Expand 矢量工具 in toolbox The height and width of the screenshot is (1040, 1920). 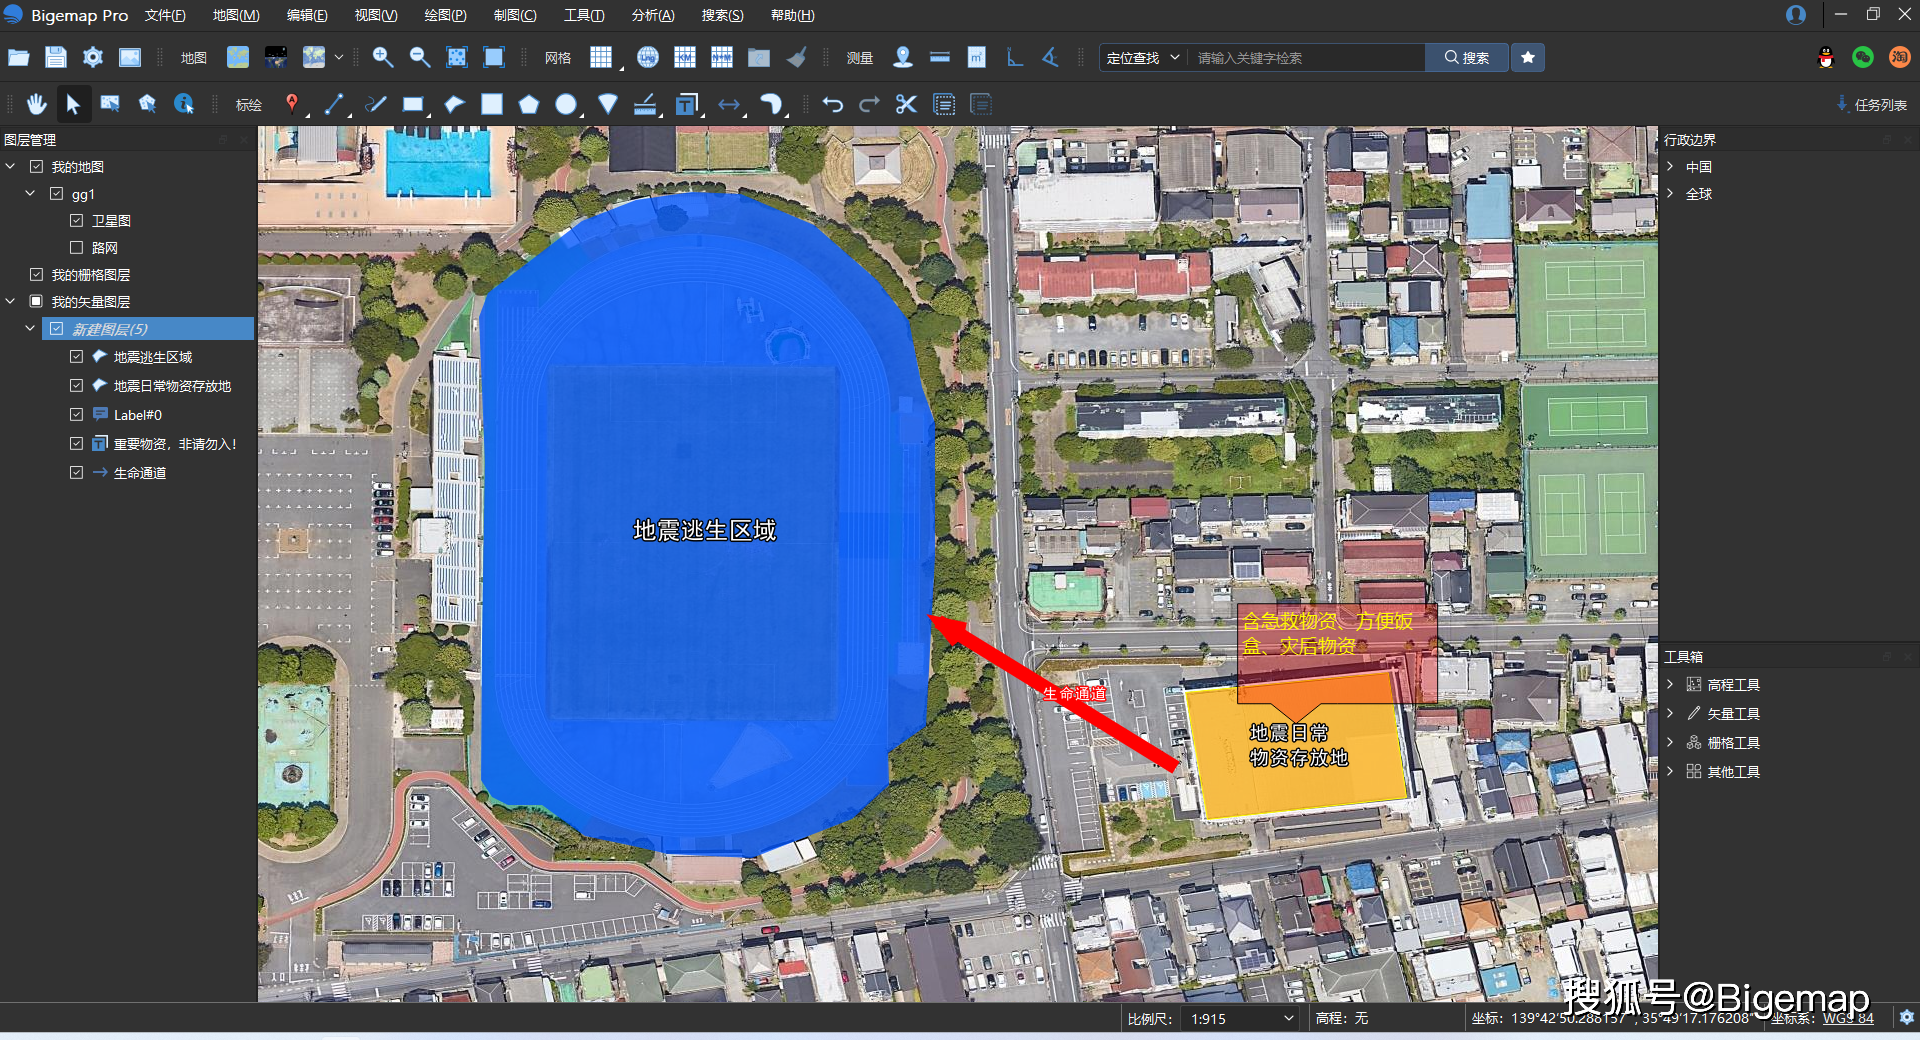1670,714
